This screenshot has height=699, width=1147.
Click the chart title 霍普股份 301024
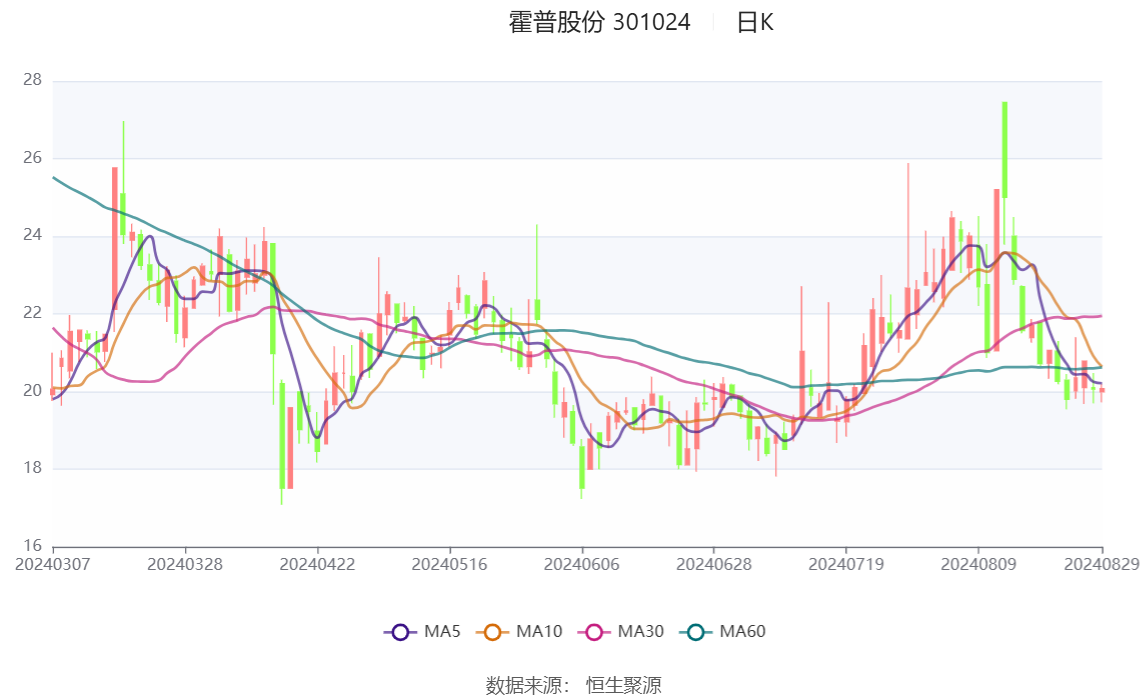[599, 22]
